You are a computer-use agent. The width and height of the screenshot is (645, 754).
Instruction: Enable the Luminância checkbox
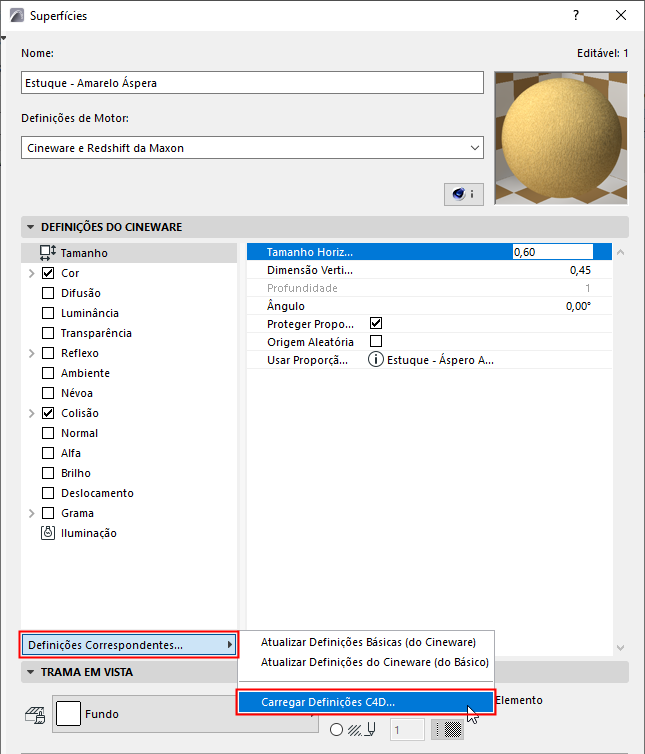point(48,313)
